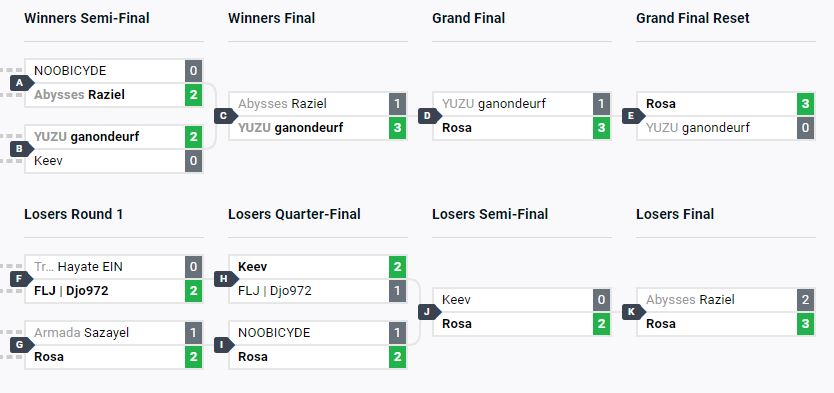The image size is (834, 393).
Task: Select match H badge in Losers Quarter-Final
Action: [x=226, y=279]
